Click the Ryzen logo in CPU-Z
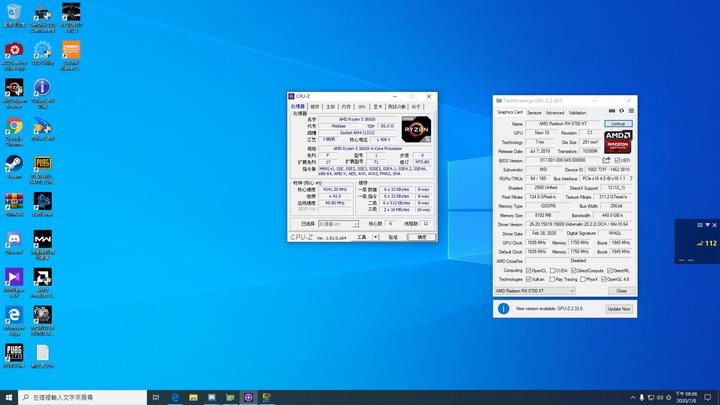 [416, 129]
